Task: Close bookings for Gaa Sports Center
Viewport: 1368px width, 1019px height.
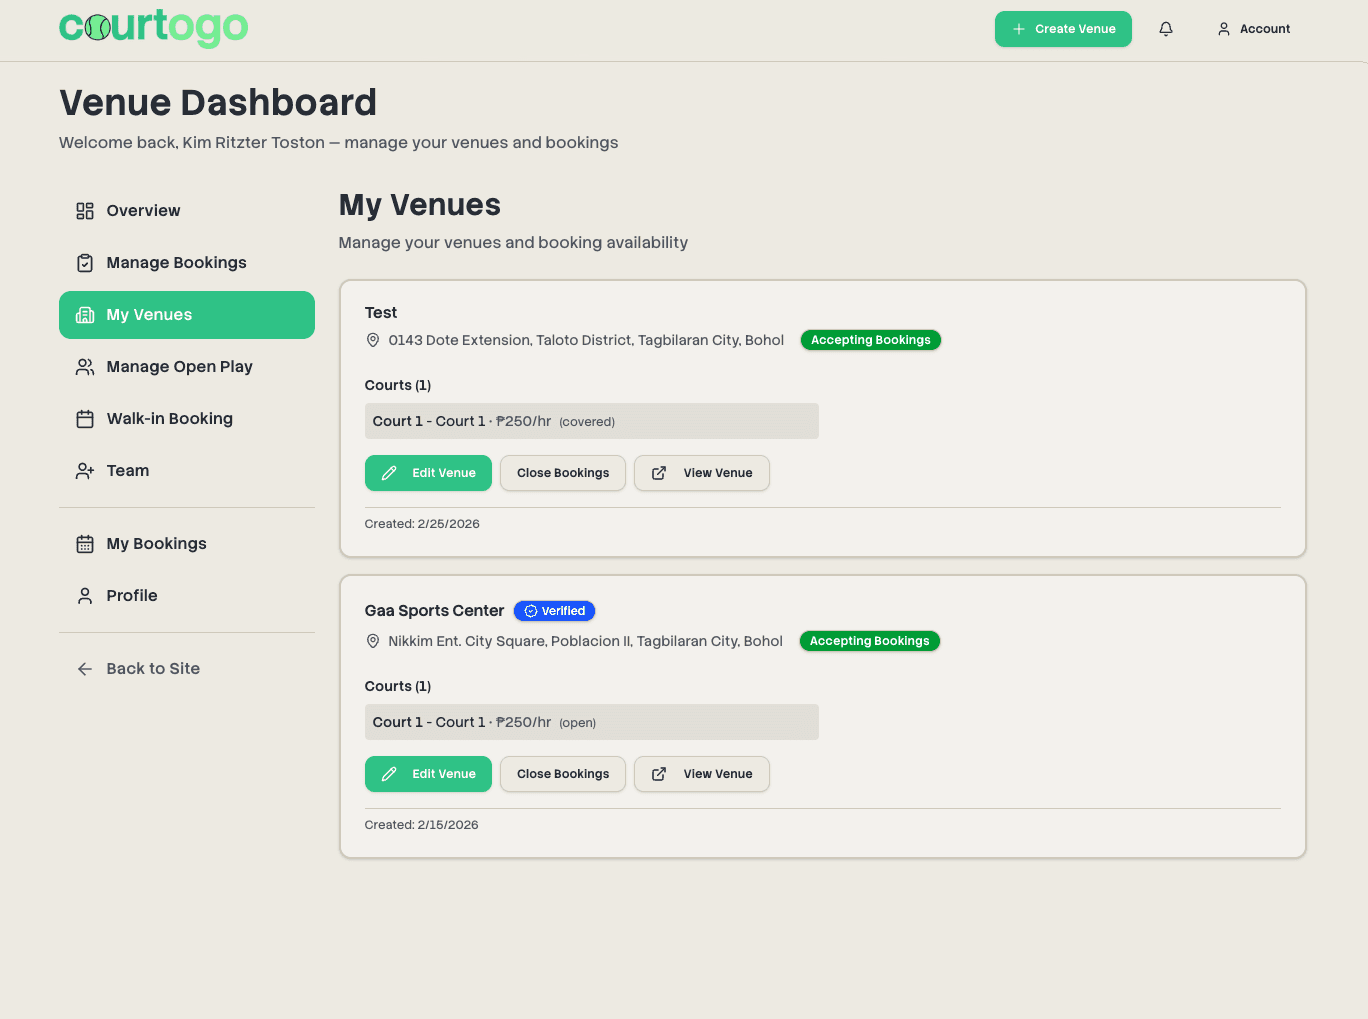Action: click(562, 774)
